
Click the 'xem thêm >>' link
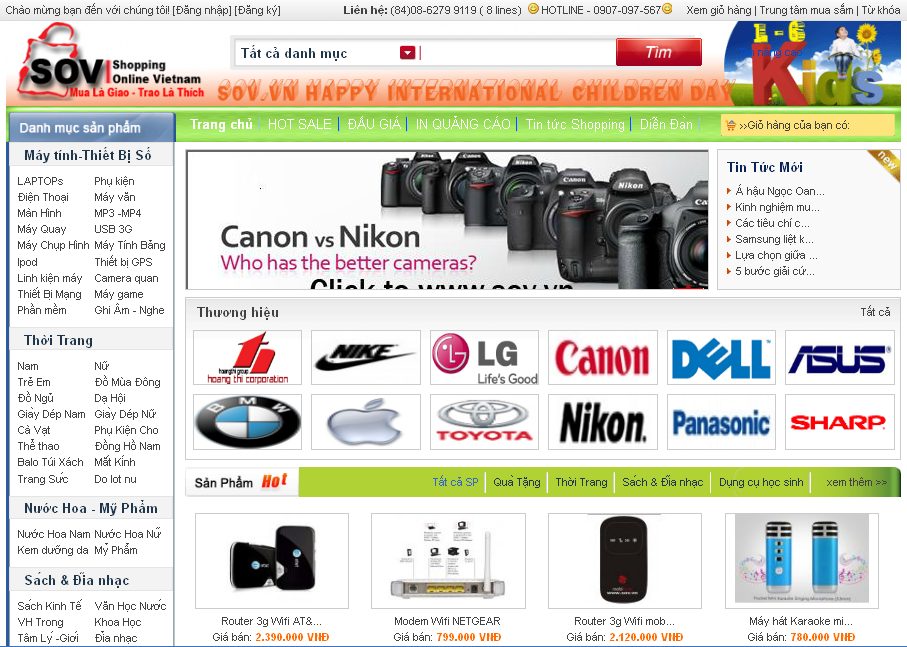click(856, 482)
